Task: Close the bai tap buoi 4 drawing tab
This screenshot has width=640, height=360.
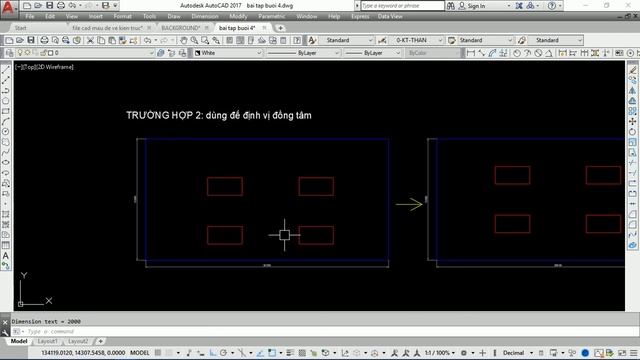Action: tap(264, 28)
